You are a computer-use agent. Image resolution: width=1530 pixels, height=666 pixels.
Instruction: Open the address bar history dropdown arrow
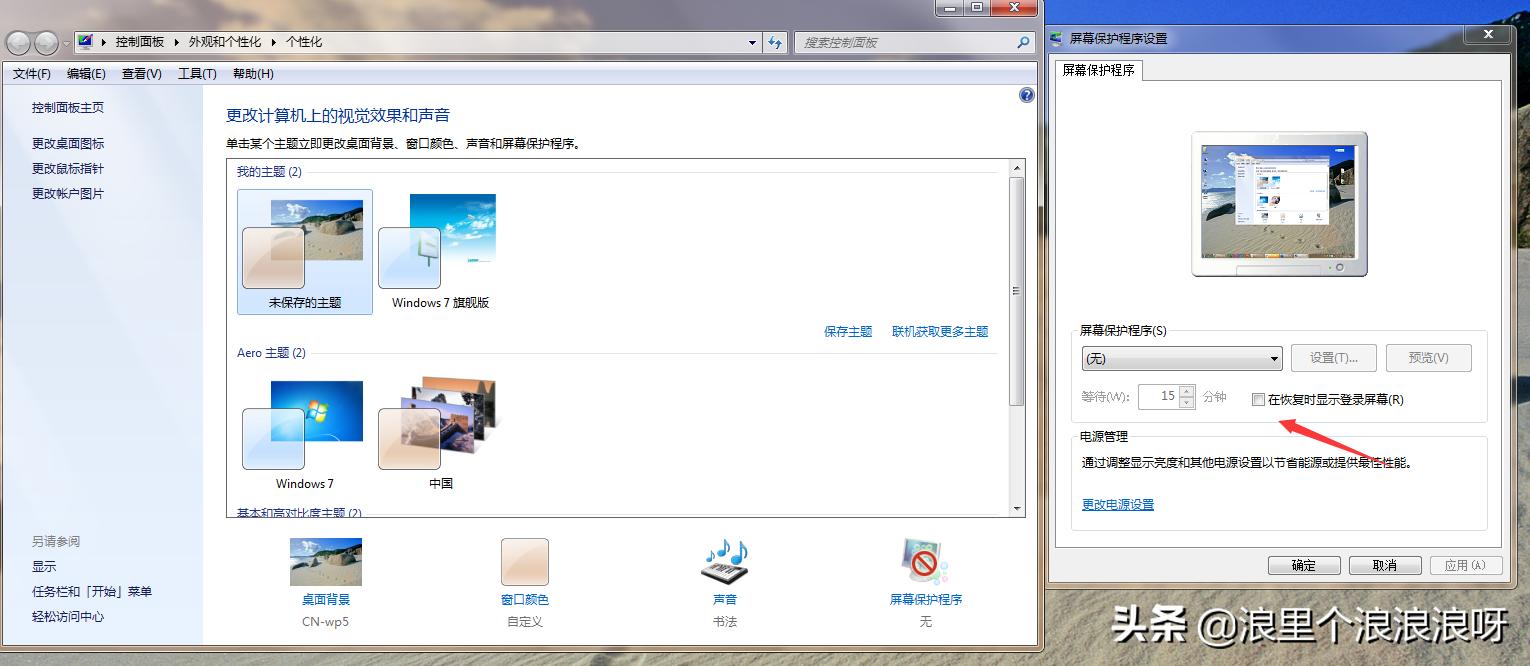[753, 42]
